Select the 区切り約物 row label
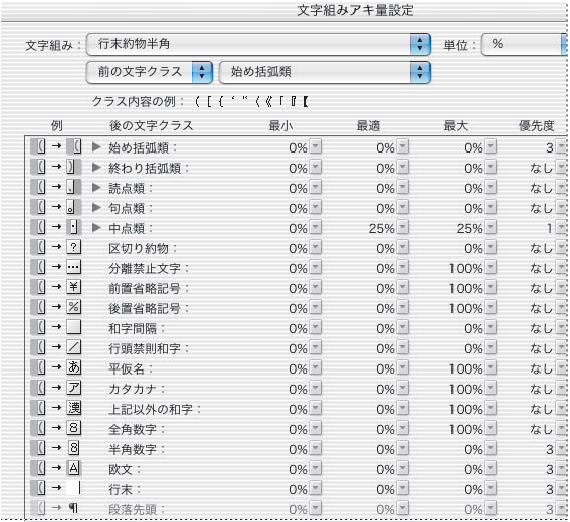Image resolution: width=570 pixels, height=522 pixels. [x=142, y=248]
